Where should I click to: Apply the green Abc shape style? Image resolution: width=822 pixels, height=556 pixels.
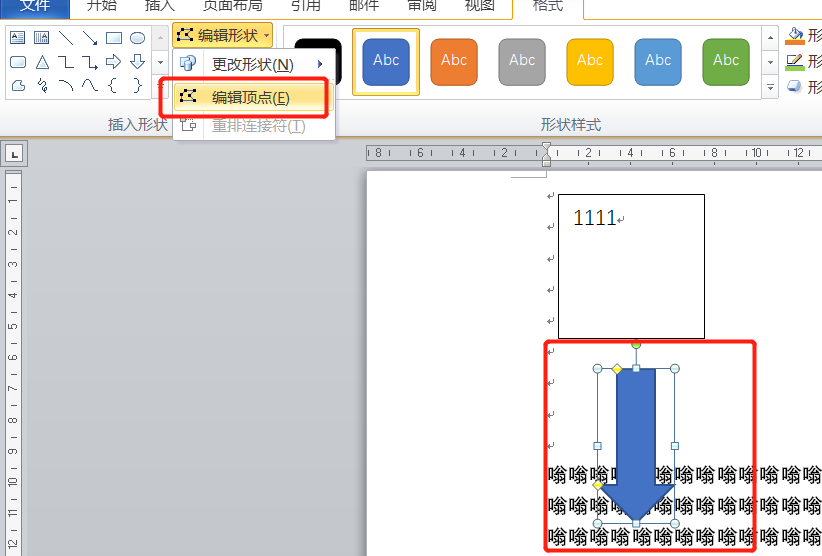click(726, 61)
